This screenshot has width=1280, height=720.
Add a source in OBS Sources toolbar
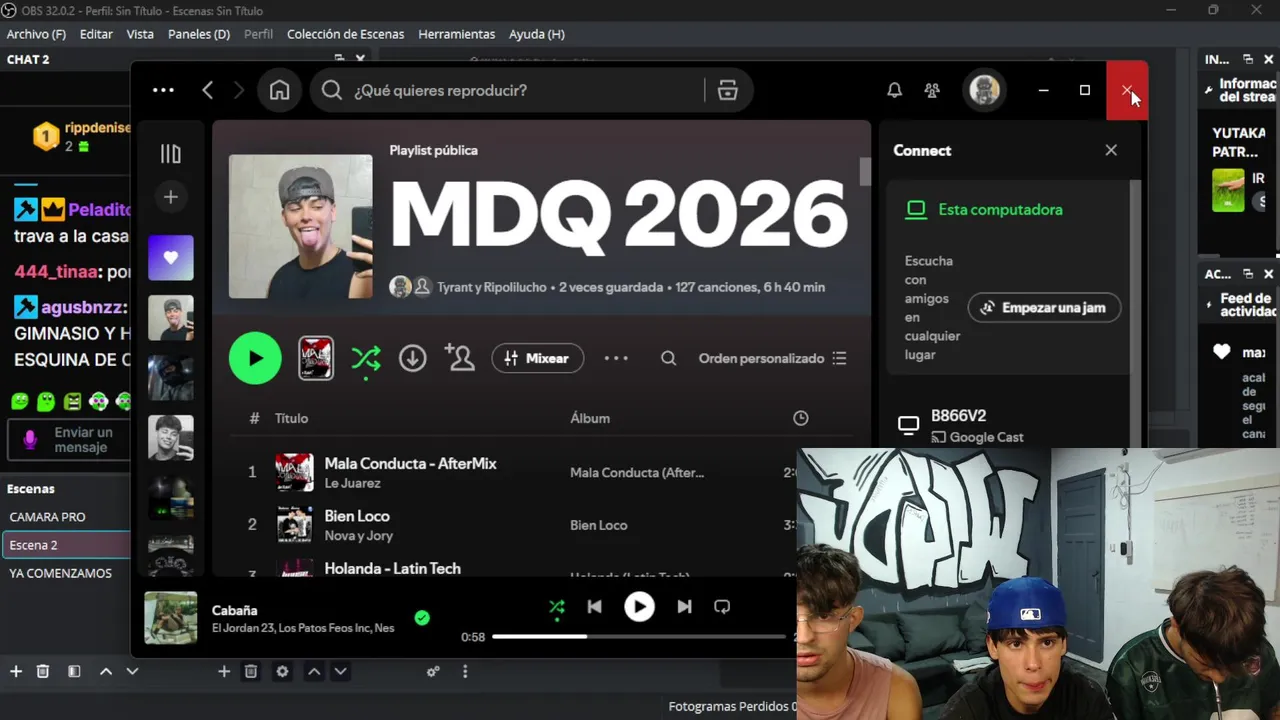[x=224, y=672]
